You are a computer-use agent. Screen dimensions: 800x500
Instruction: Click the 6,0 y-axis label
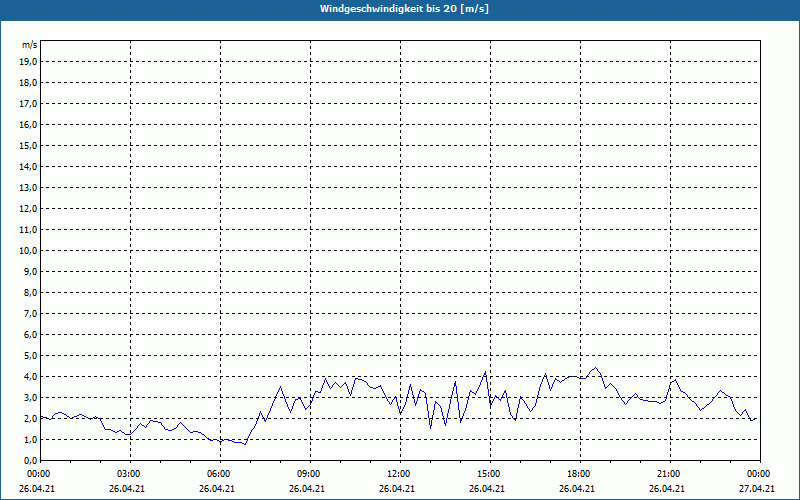pyautogui.click(x=30, y=335)
